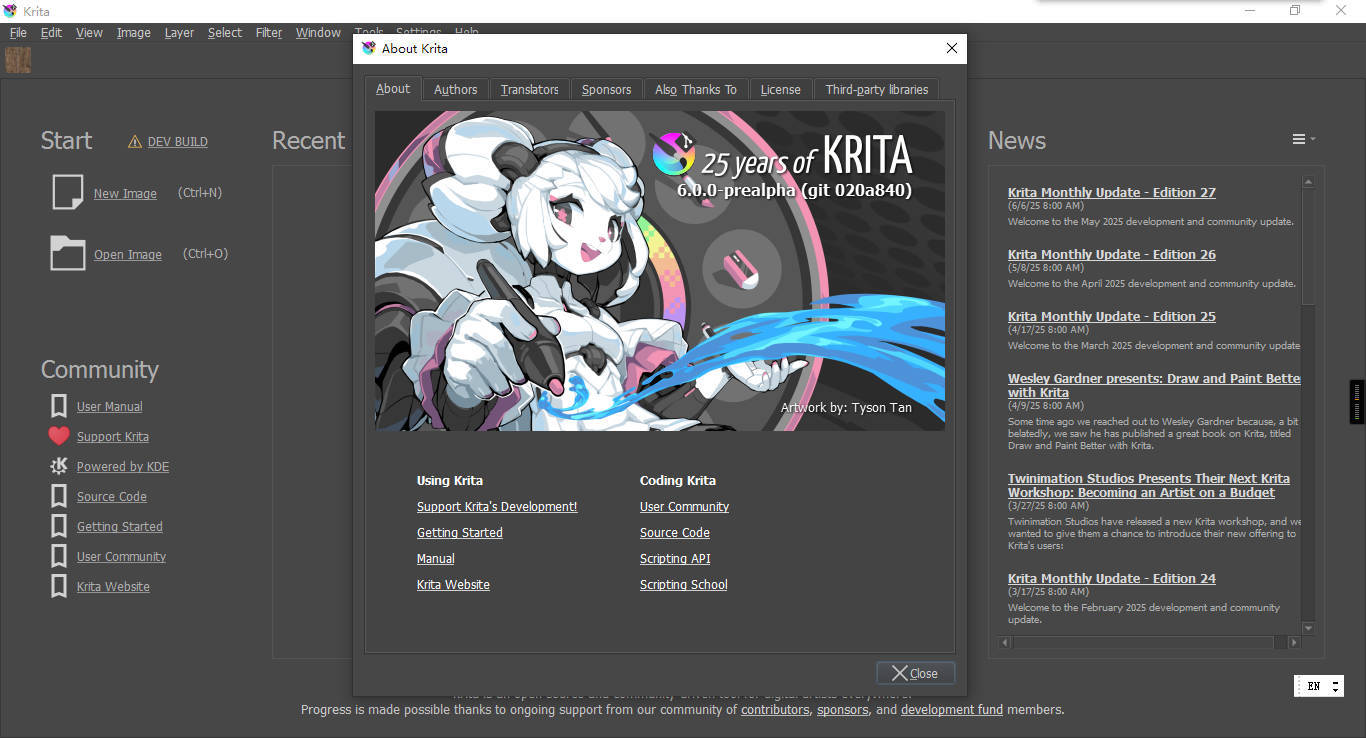Open the File menu
The width and height of the screenshot is (1366, 738).
pyautogui.click(x=18, y=32)
